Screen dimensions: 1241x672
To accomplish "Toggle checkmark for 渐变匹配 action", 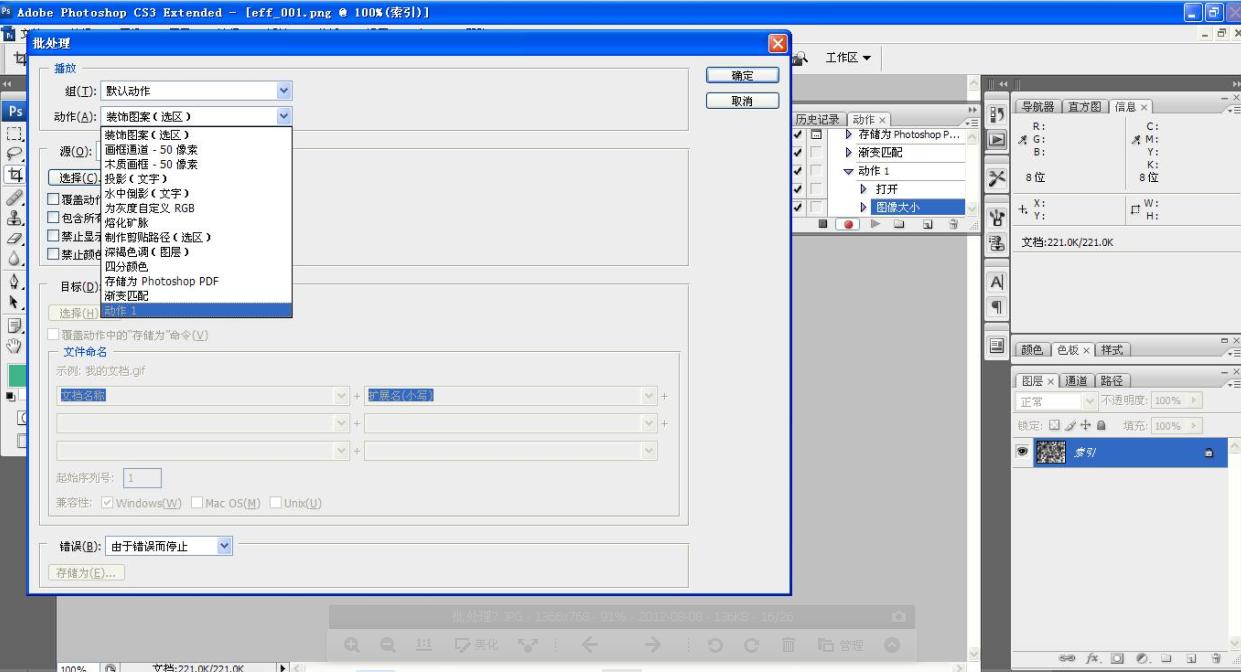I will click(798, 152).
